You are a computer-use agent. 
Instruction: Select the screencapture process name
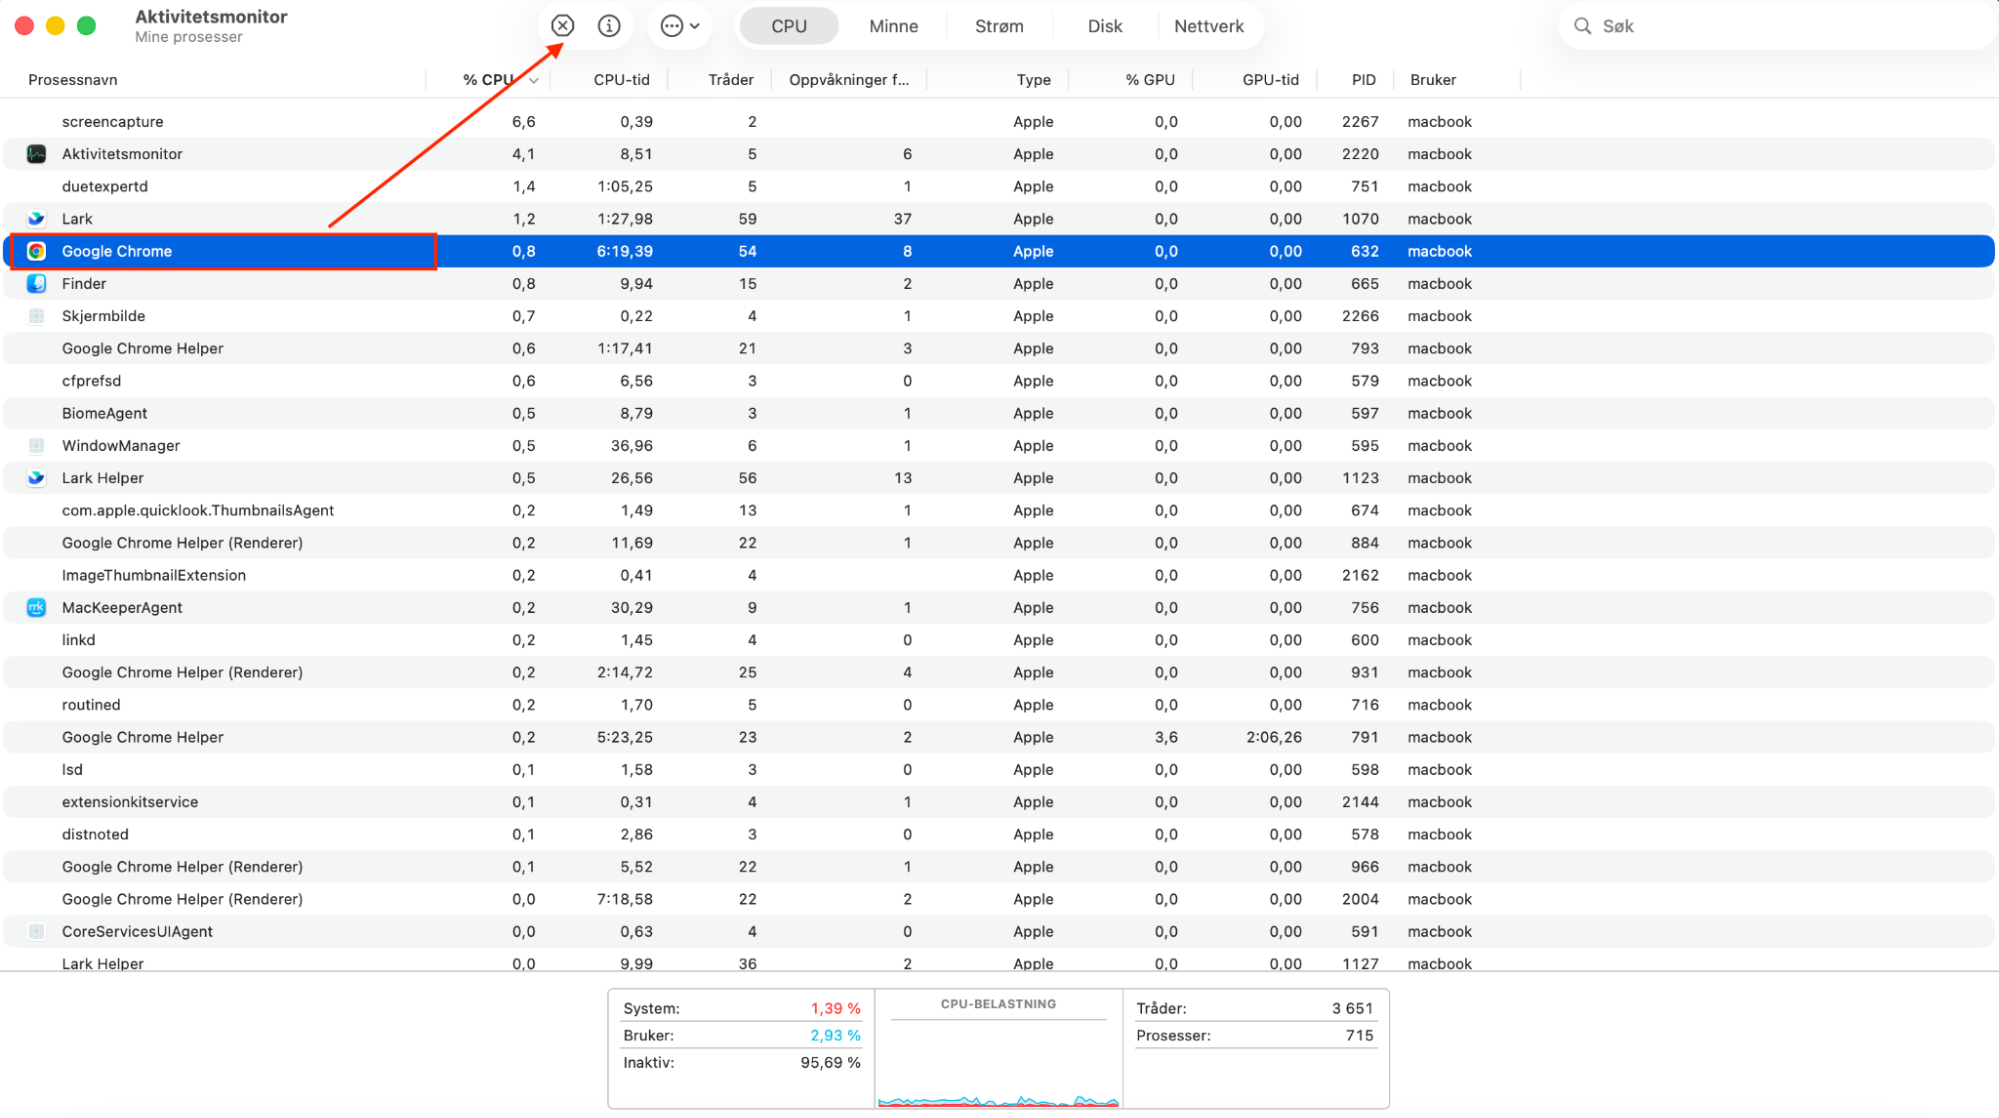(112, 122)
